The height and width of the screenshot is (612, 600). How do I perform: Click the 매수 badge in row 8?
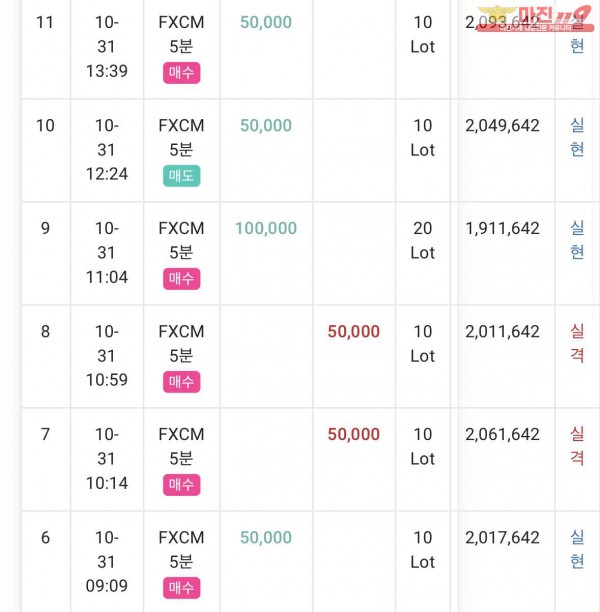tap(182, 381)
